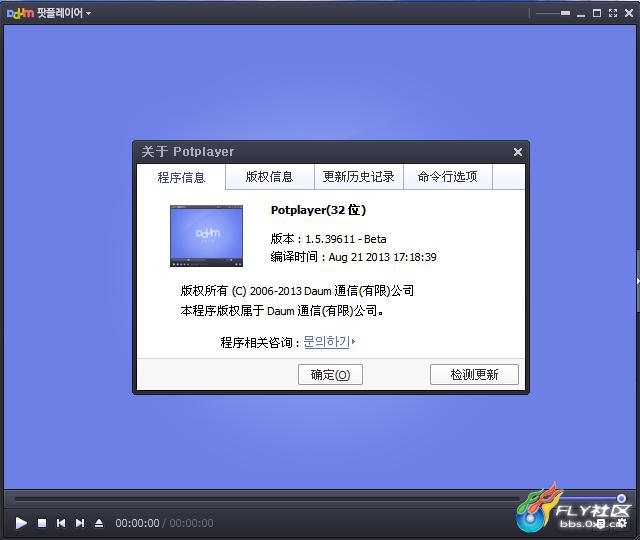Click the 版权所有 (C) 2006-2013 Daum copyright line
Screen dimensions: 640x540
pyautogui.click(x=297, y=291)
